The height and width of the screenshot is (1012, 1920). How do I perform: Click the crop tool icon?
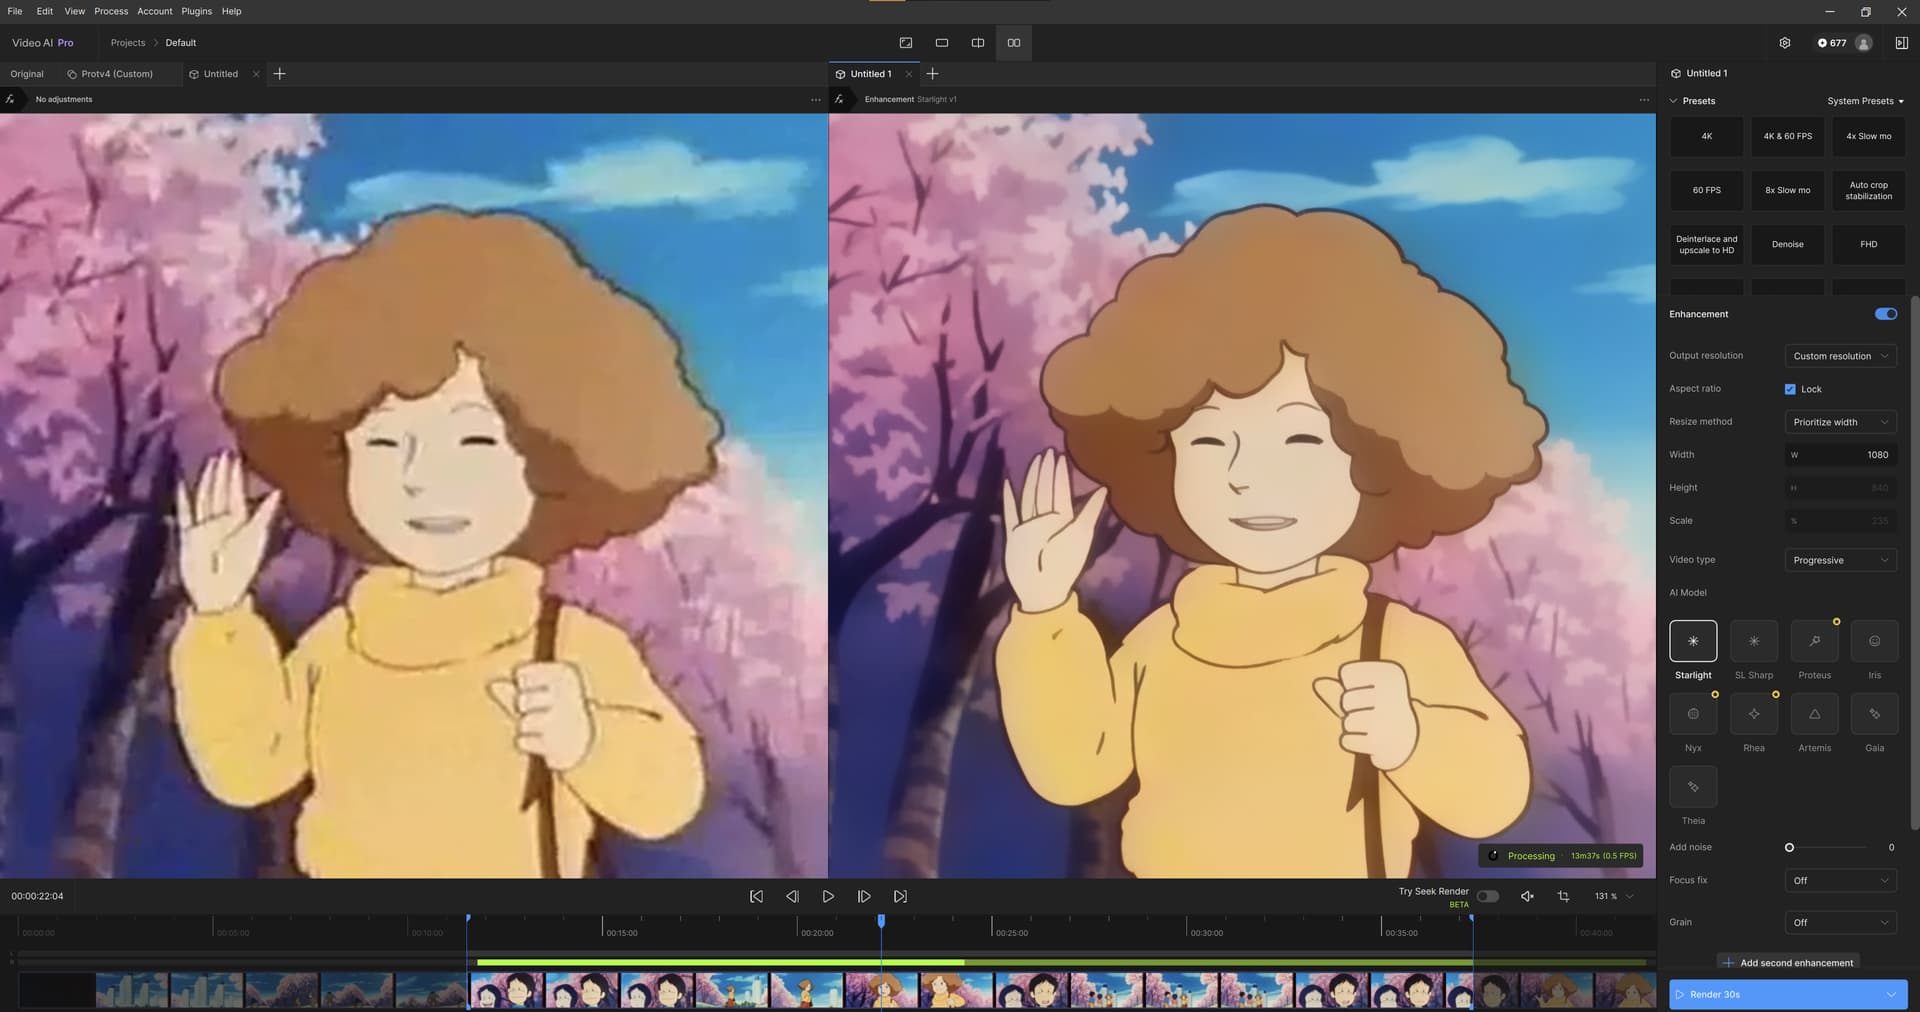pos(1563,896)
